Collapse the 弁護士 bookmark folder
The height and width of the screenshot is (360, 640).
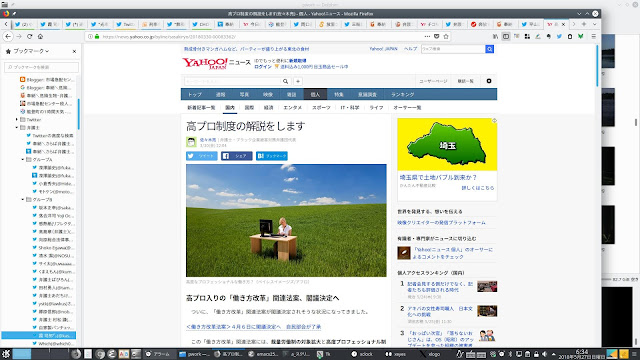coord(17,127)
